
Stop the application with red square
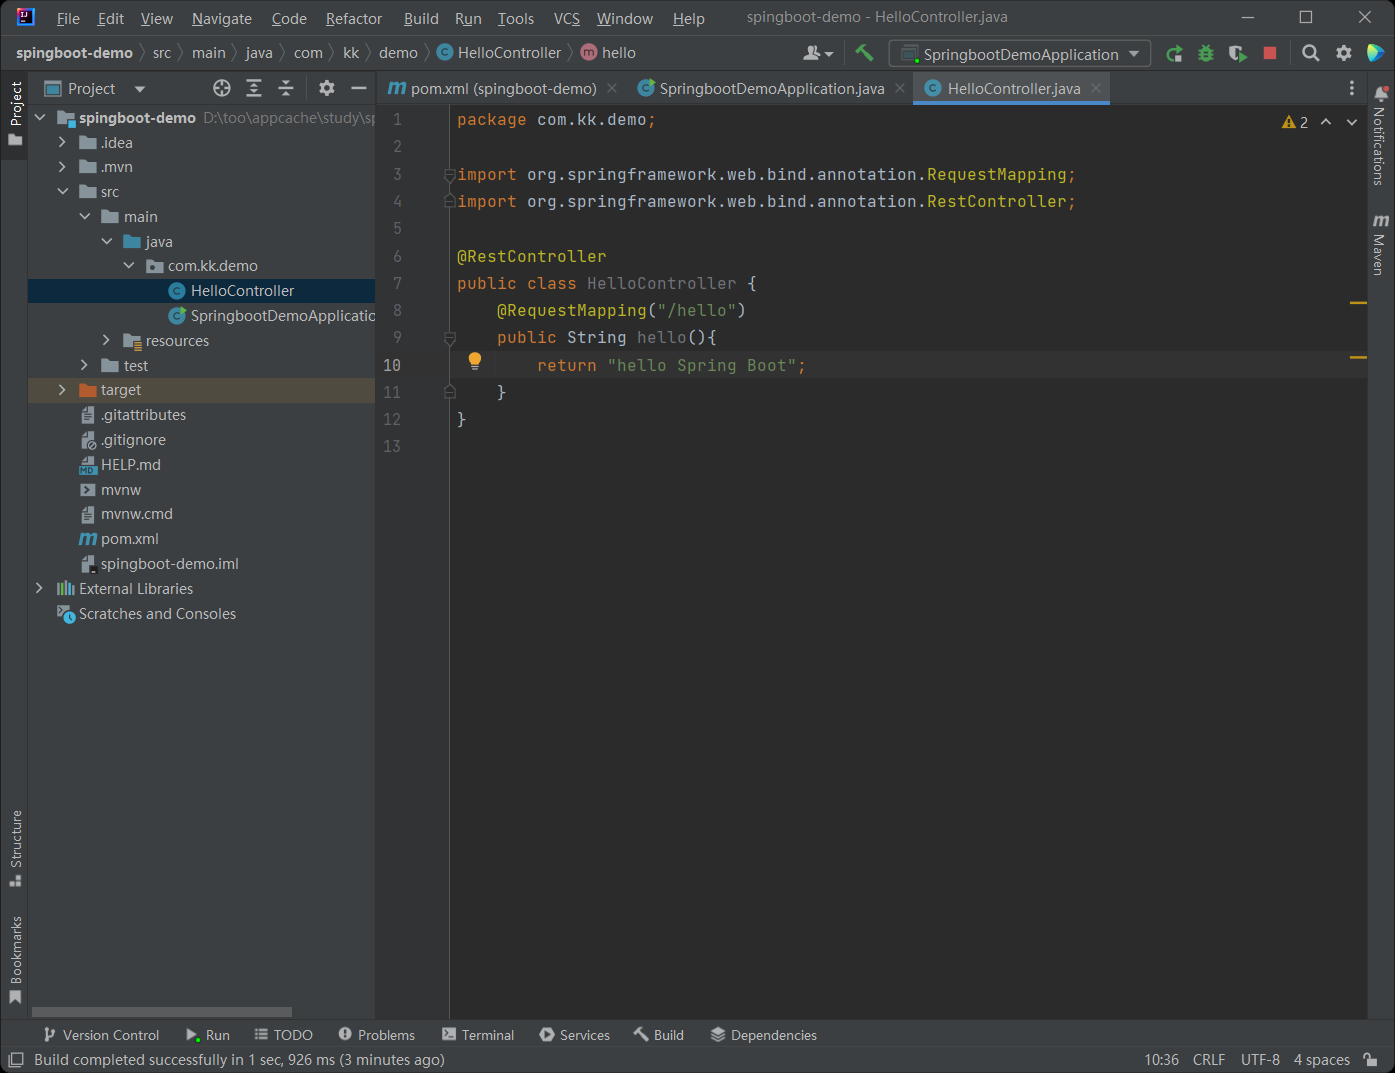(x=1270, y=53)
